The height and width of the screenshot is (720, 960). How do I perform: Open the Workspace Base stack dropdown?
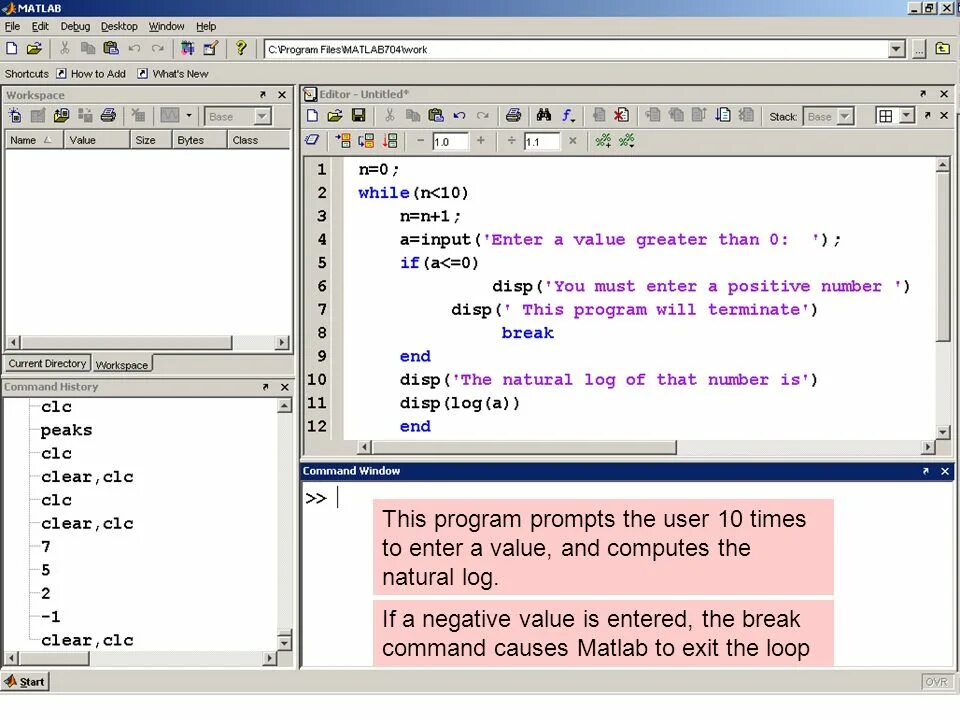coord(263,116)
